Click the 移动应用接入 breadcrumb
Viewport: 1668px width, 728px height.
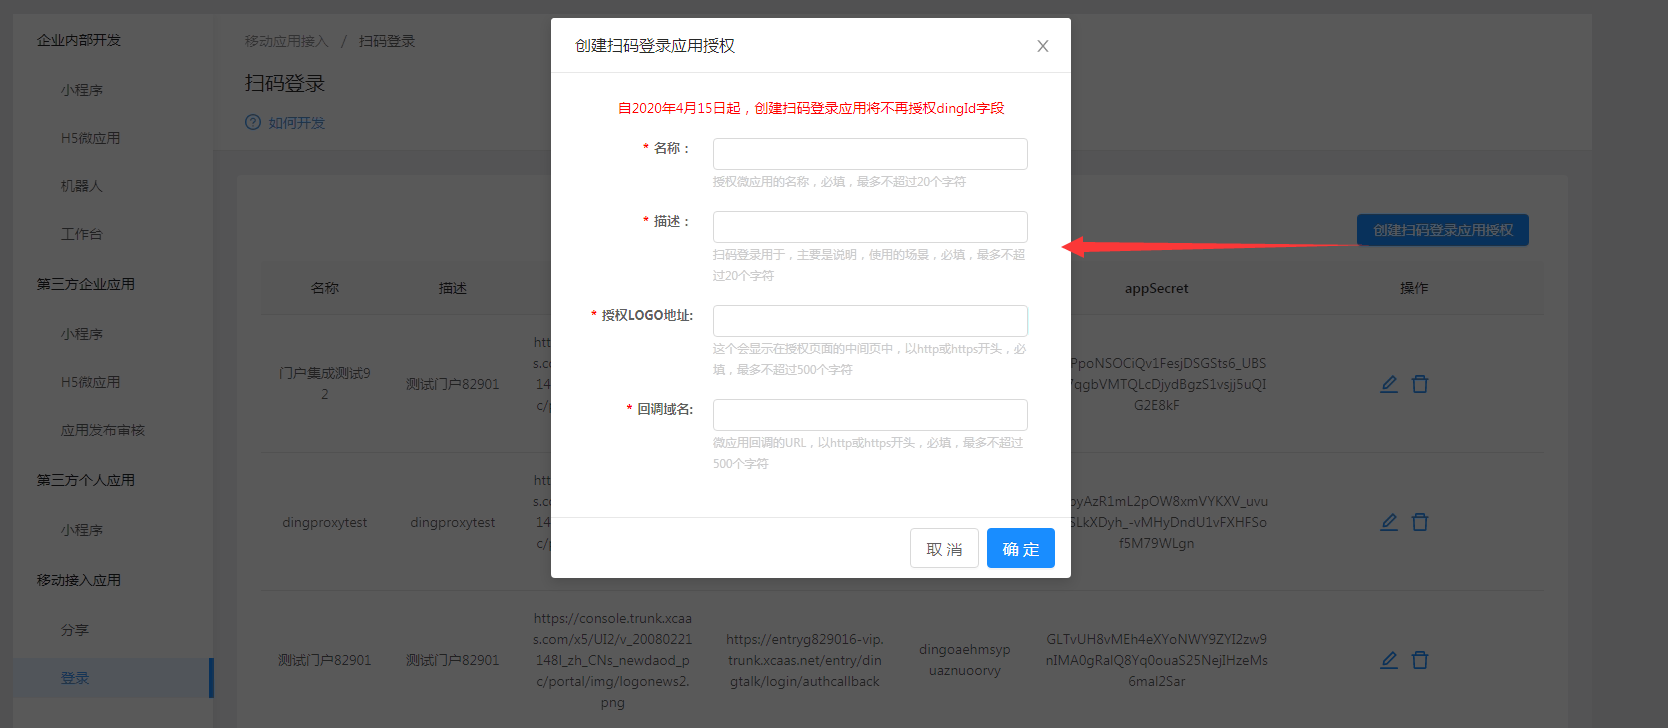point(286,41)
